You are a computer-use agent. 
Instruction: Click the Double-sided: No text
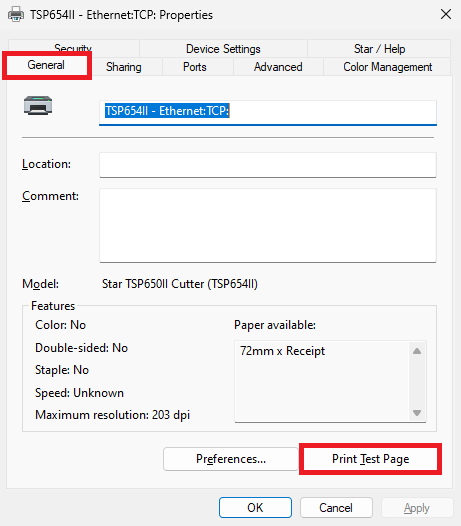pos(82,348)
